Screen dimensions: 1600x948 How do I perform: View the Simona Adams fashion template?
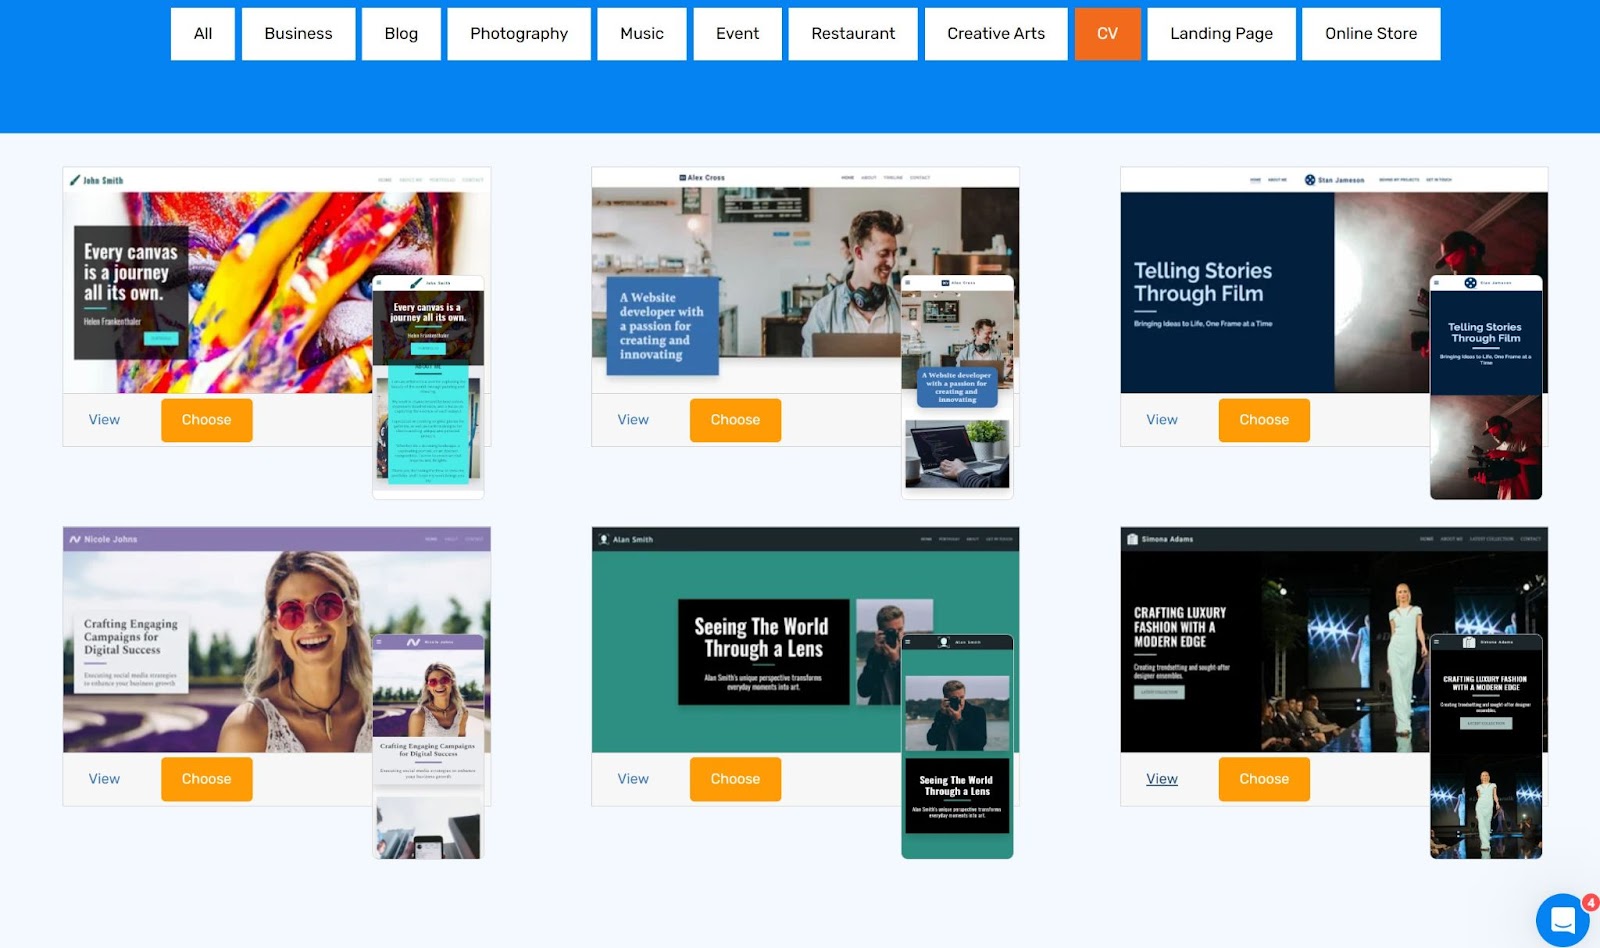click(1161, 779)
